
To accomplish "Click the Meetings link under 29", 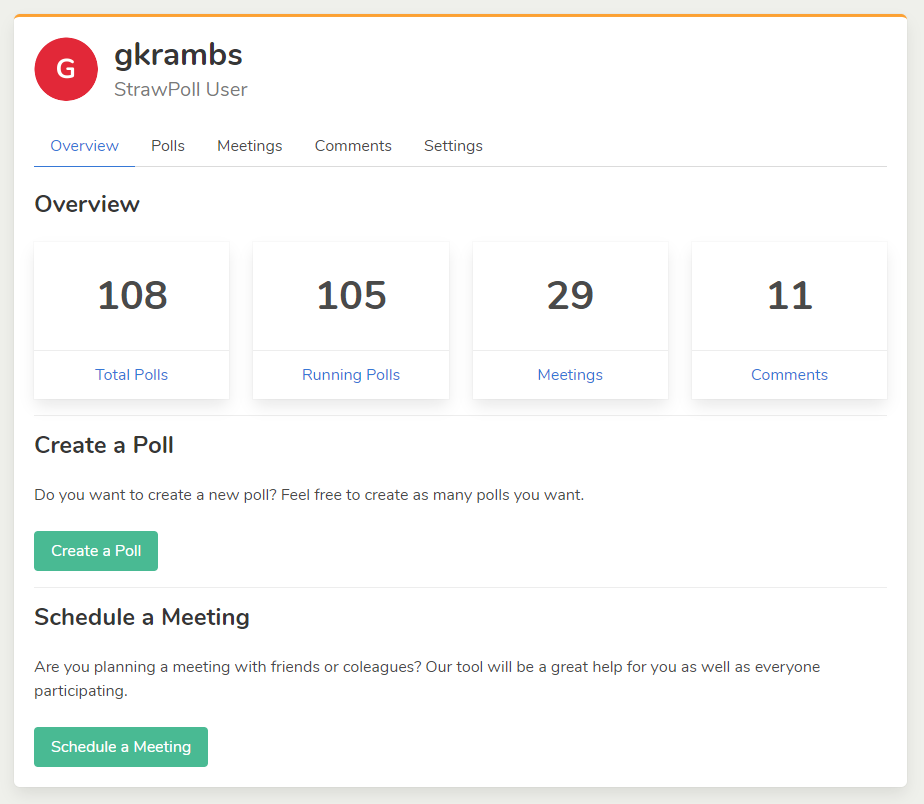I will [570, 375].
